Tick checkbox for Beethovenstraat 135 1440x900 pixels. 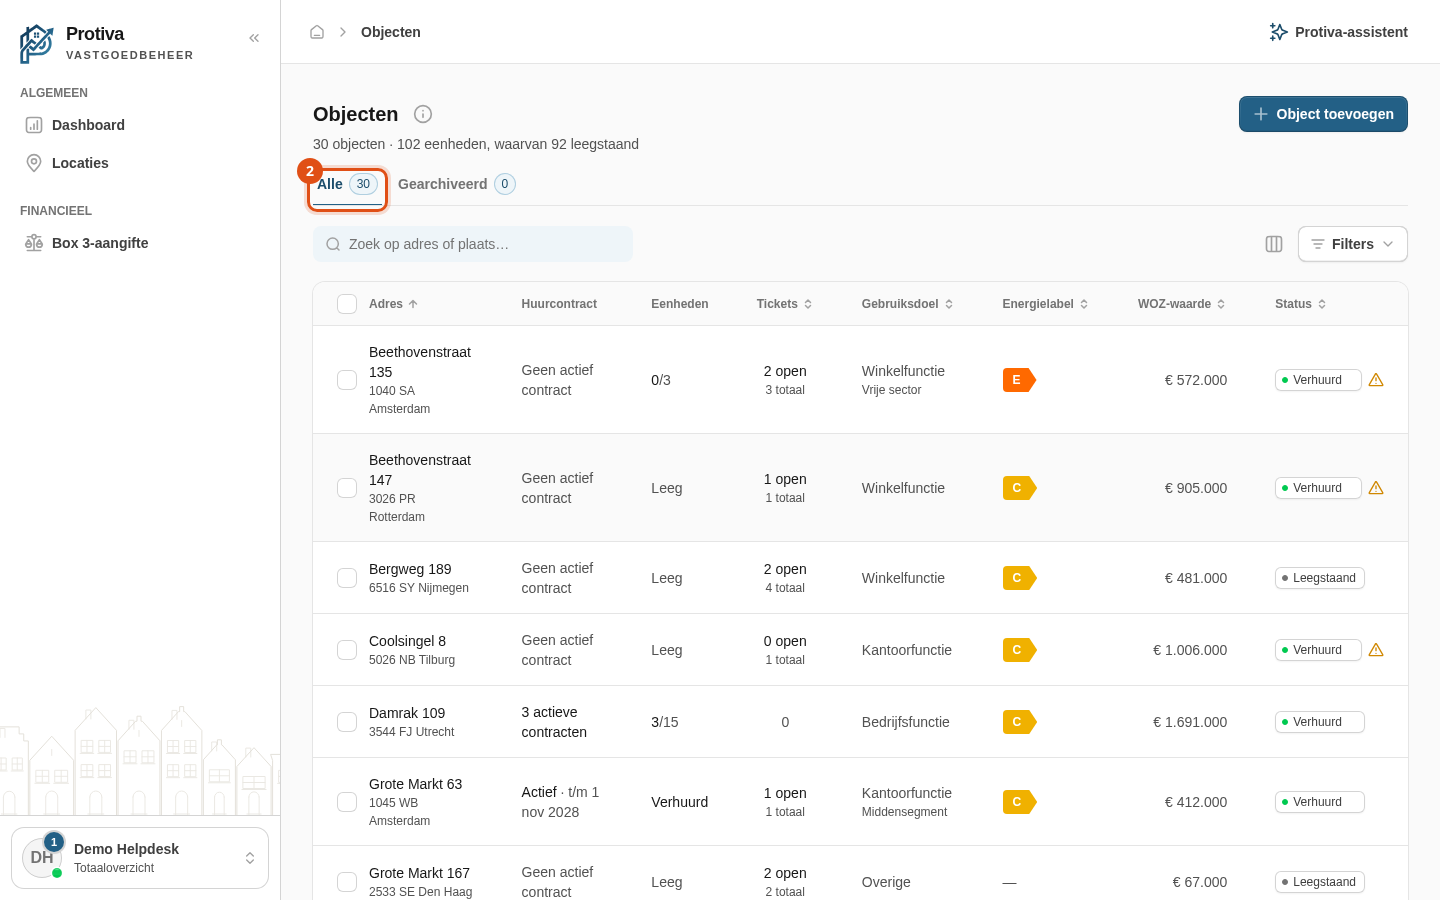coord(347,380)
